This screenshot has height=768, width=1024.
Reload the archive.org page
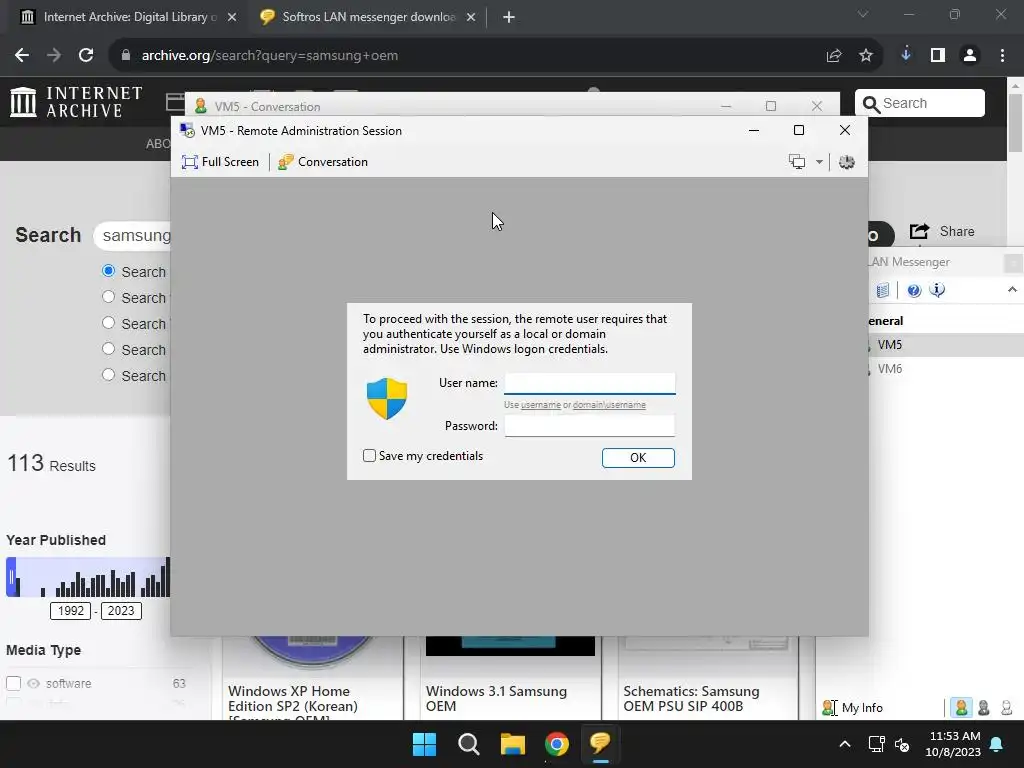click(x=86, y=56)
